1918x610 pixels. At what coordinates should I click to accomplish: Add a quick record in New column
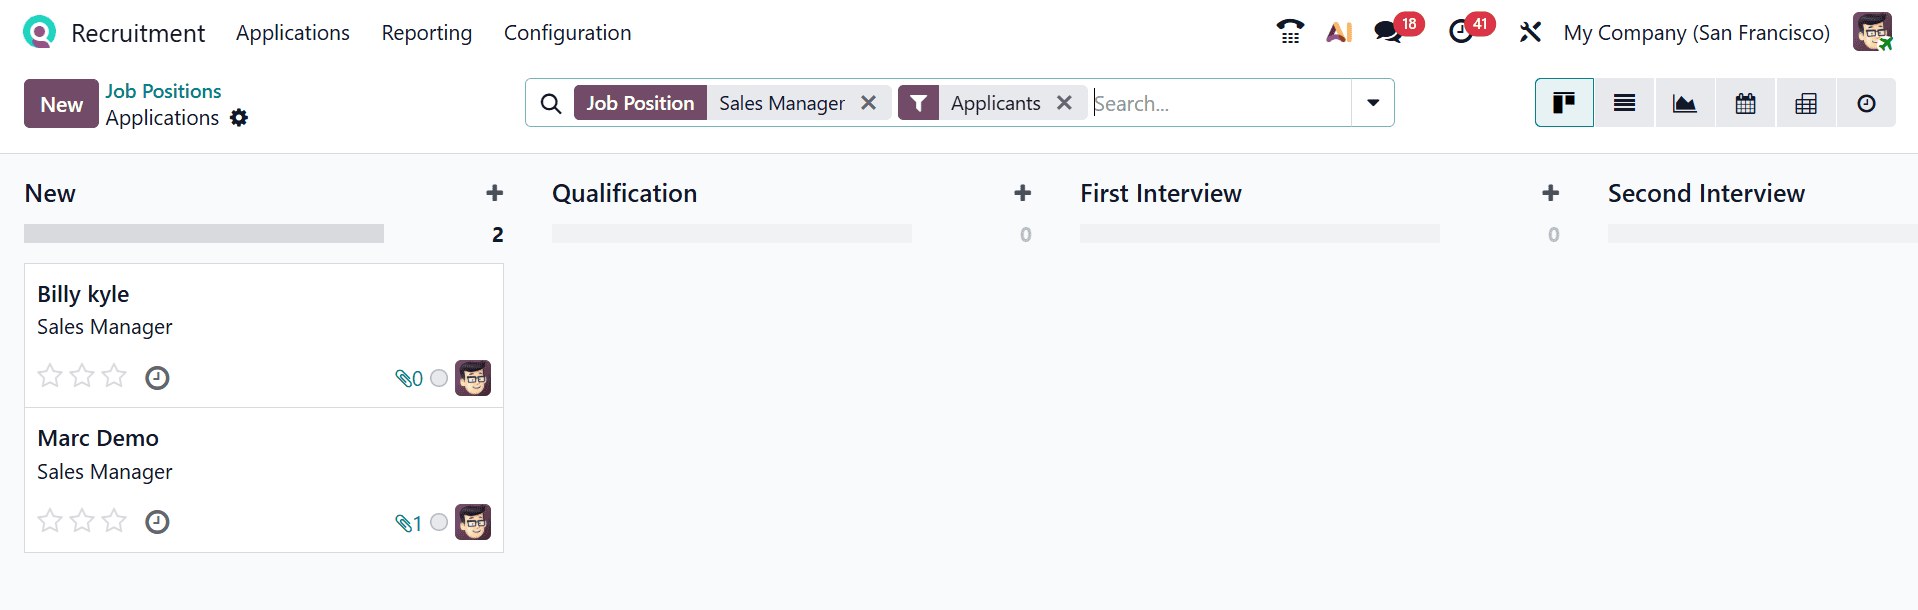(x=494, y=193)
